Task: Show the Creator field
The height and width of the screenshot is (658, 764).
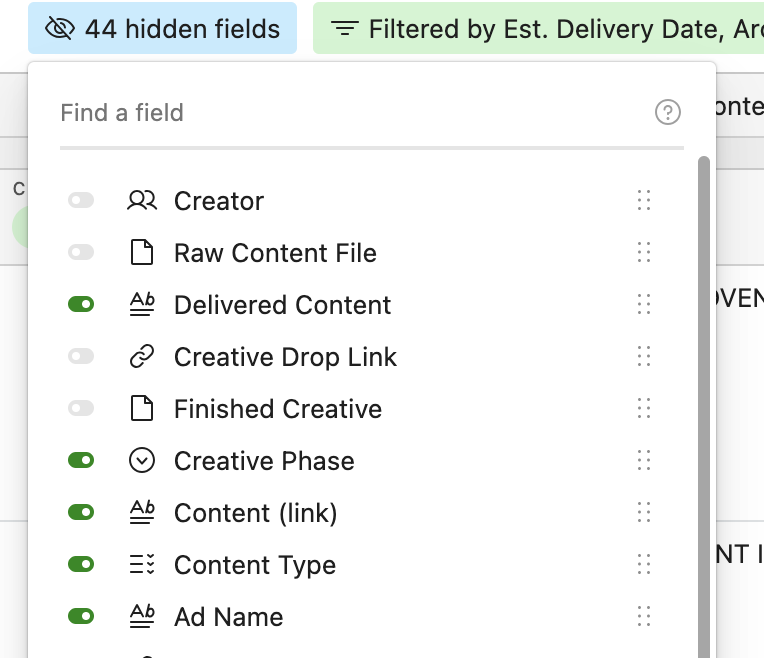Action: (81, 201)
